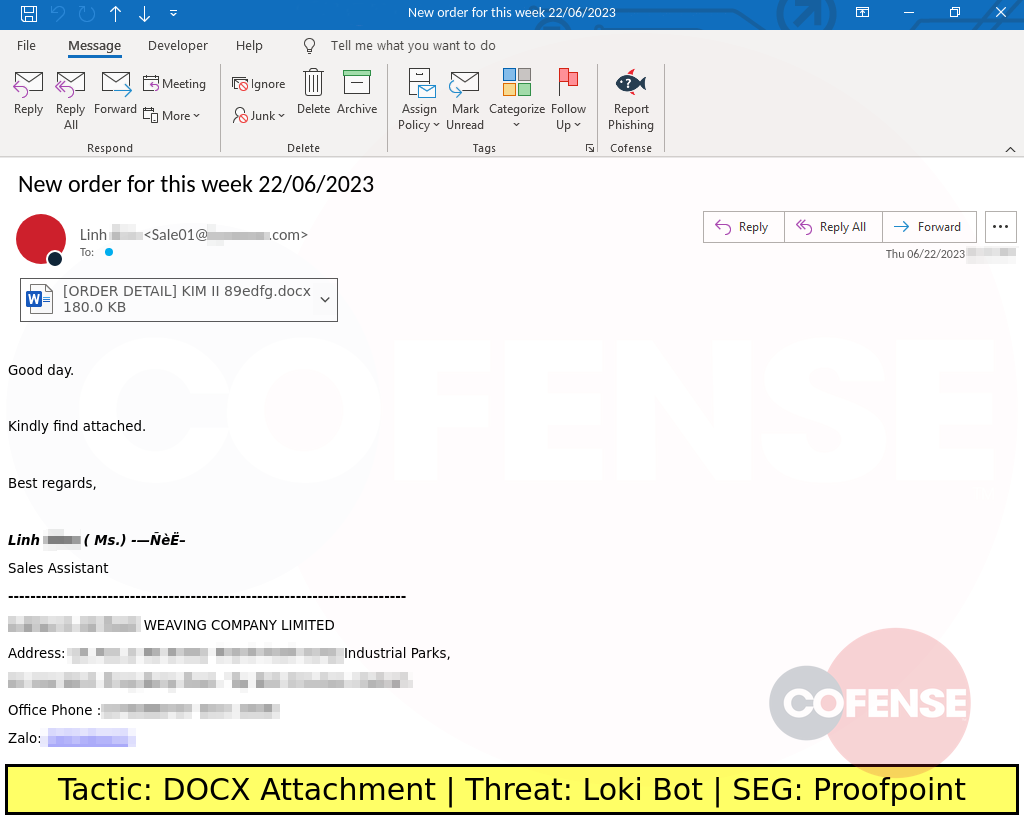Open a new Meeting from this email

click(x=175, y=84)
